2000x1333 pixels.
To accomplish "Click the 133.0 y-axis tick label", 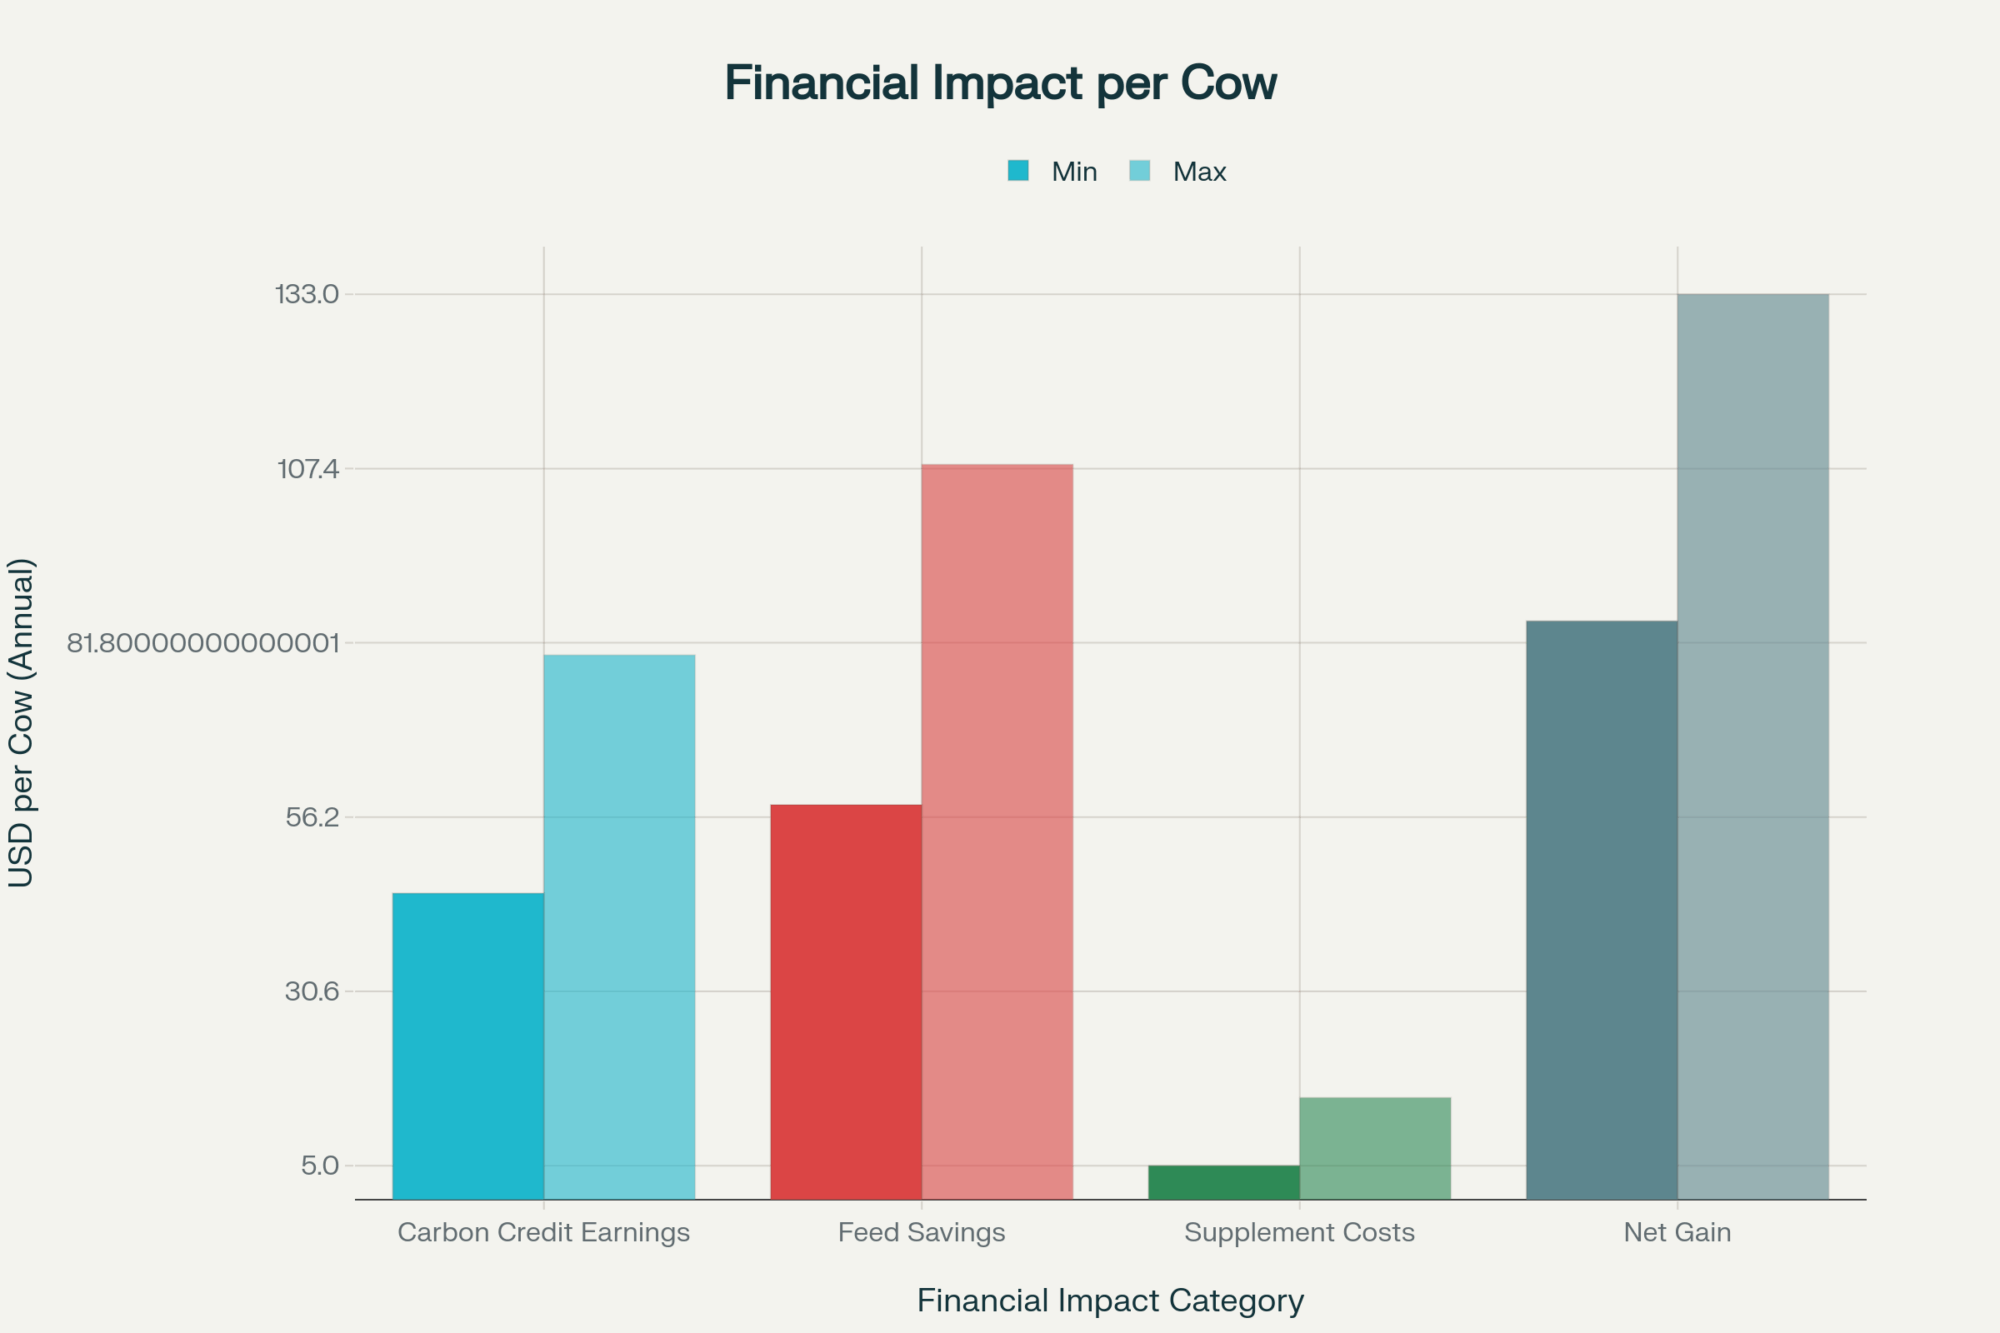I will point(307,294).
